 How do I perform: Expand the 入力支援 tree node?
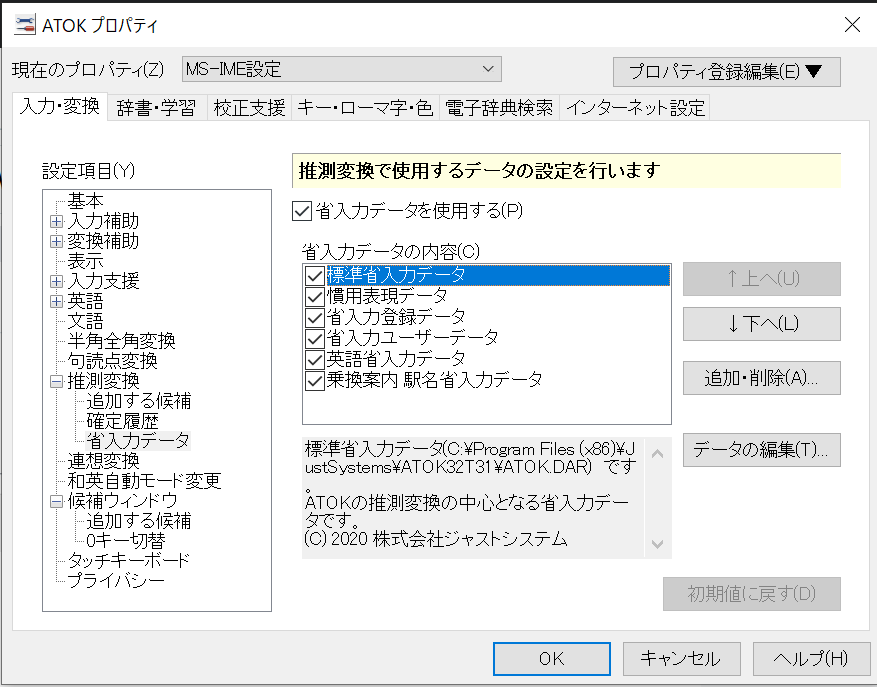point(56,281)
